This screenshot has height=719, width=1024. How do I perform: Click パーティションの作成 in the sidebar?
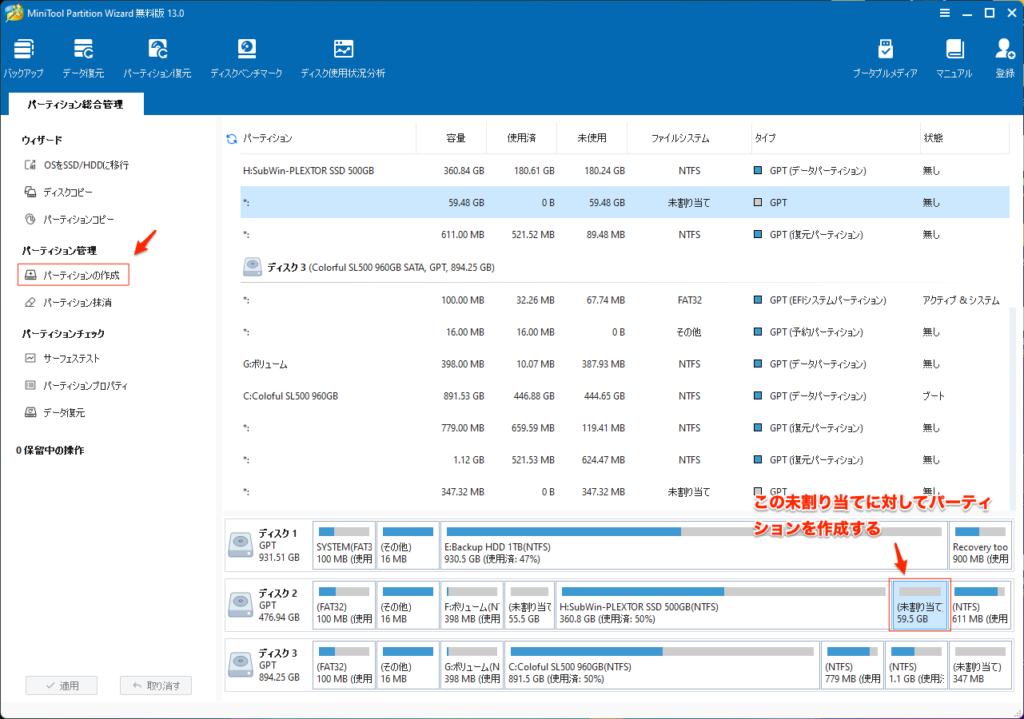tap(76, 274)
